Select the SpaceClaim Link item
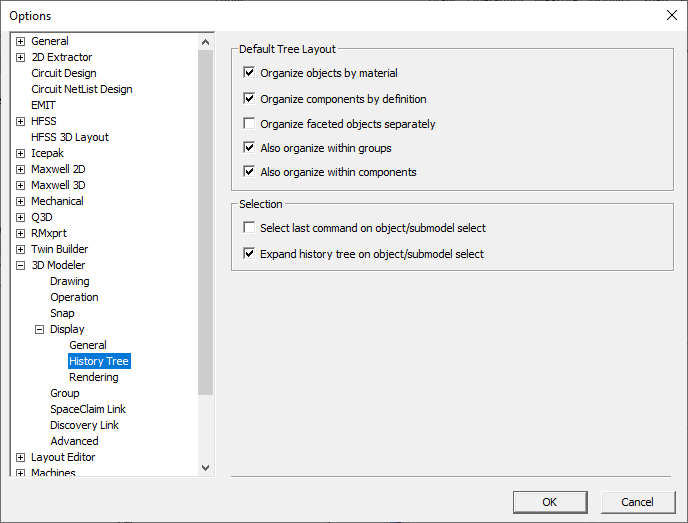Image resolution: width=688 pixels, height=523 pixels. pos(88,409)
